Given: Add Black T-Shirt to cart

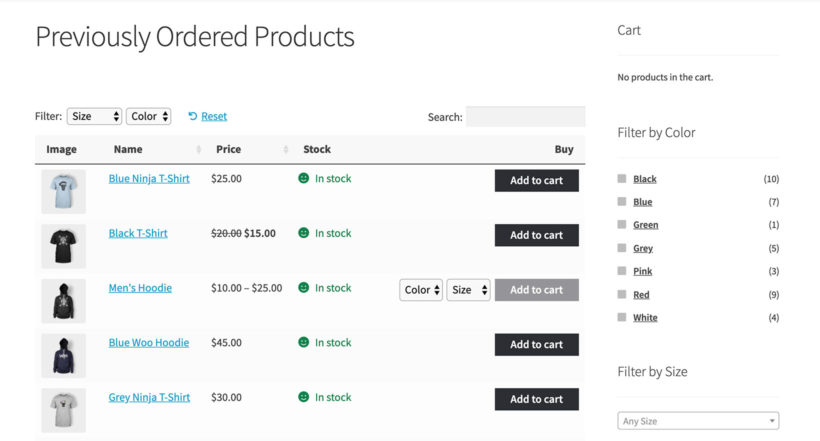Looking at the screenshot, I should (537, 235).
